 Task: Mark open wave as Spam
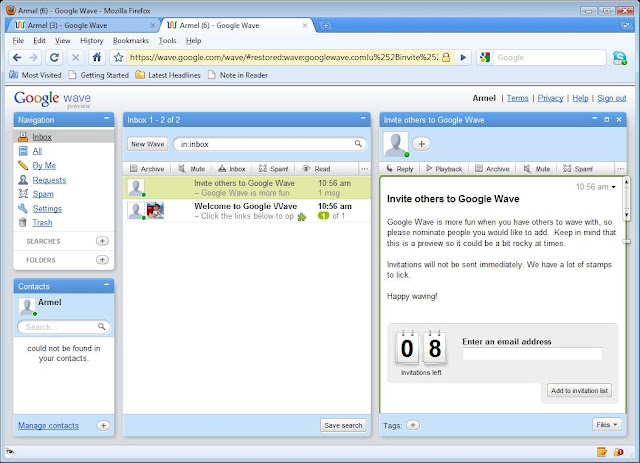(x=578, y=169)
